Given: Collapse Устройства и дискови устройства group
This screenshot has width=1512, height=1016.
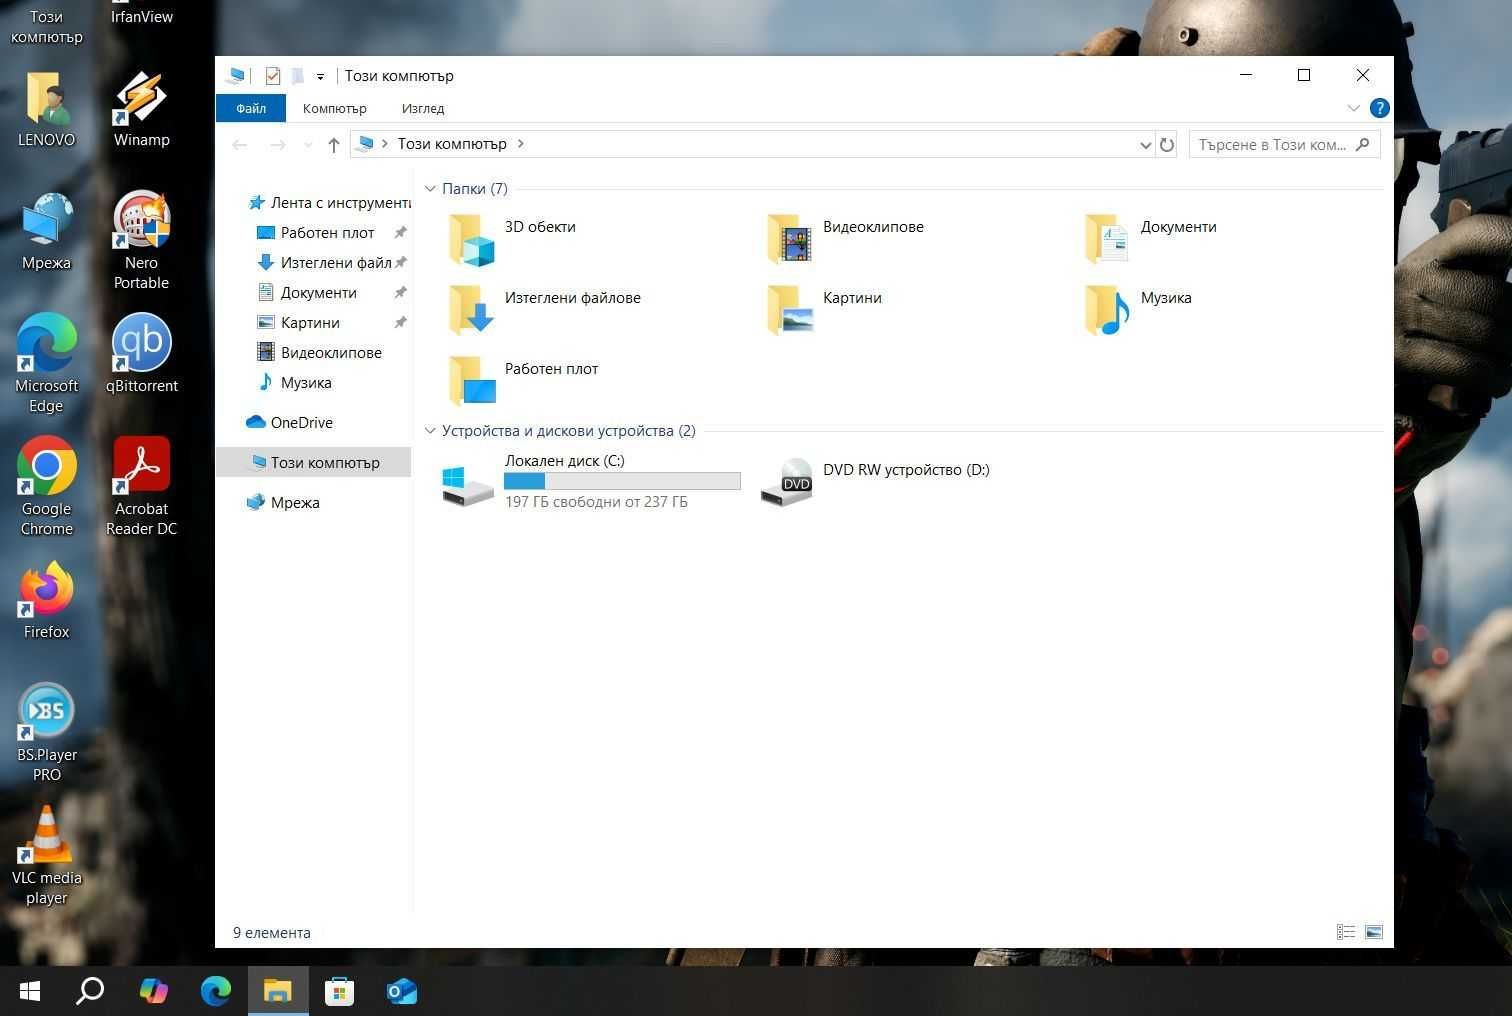Looking at the screenshot, I should coord(430,431).
